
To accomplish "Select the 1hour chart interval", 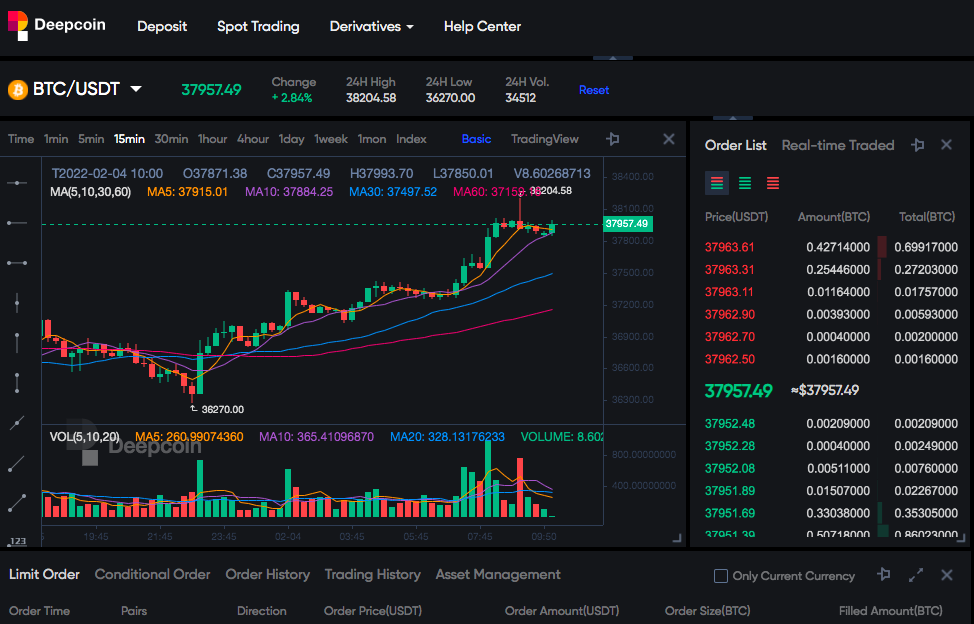I will 212,139.
